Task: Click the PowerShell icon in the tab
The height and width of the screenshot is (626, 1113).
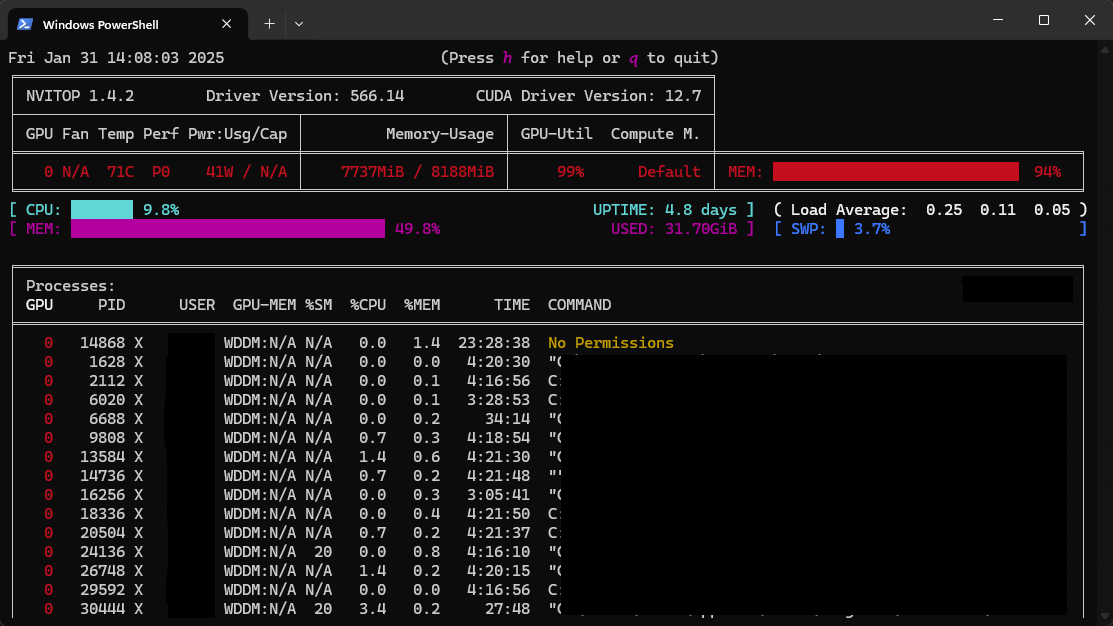Action: (25, 23)
